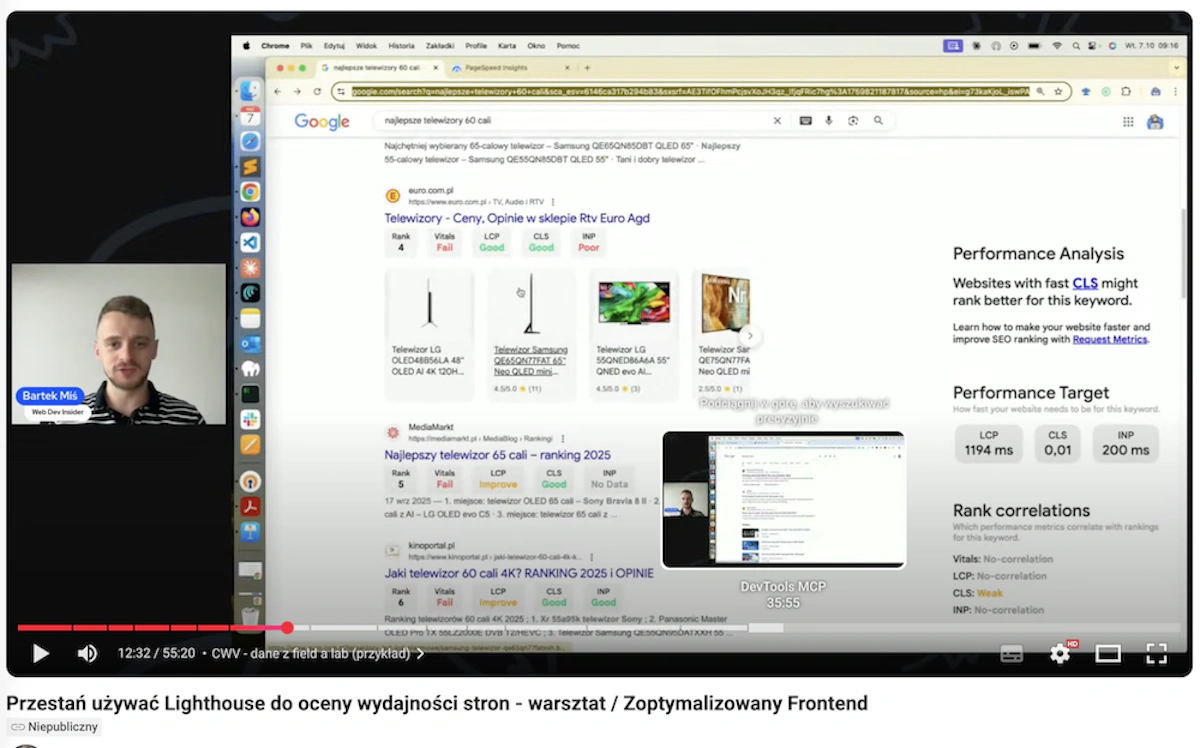Screen dimensions: 1200x748
Task: Open more options for the euro.com.pl result
Action: click(x=553, y=202)
